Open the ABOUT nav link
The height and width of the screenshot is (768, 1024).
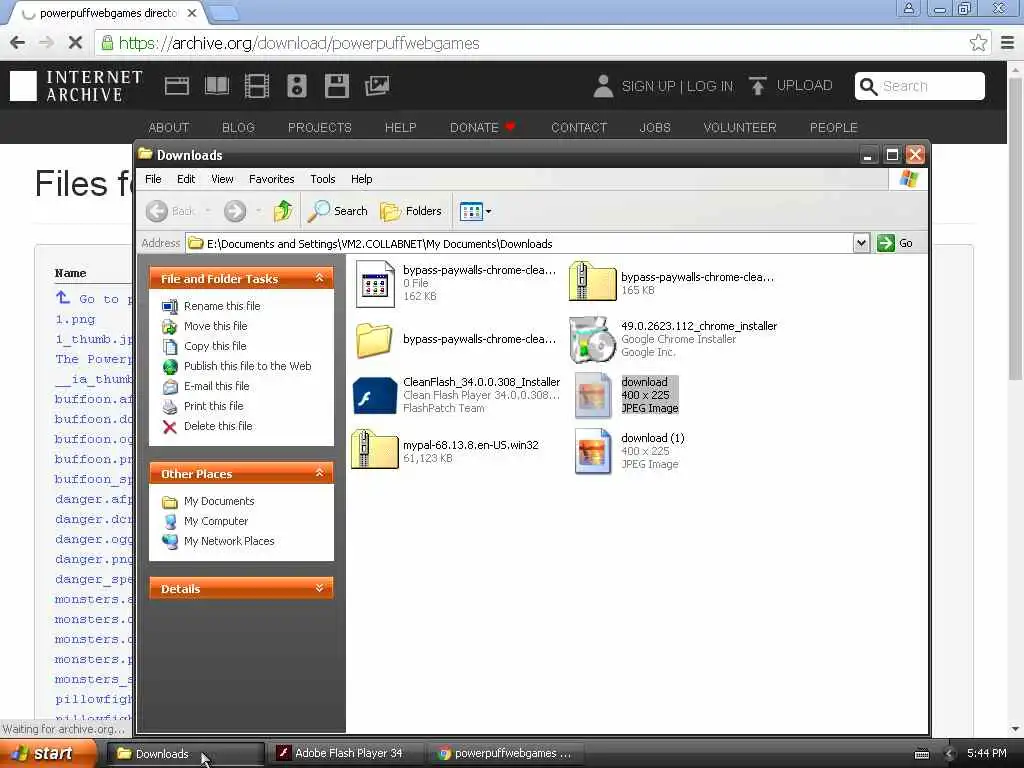coord(168,127)
